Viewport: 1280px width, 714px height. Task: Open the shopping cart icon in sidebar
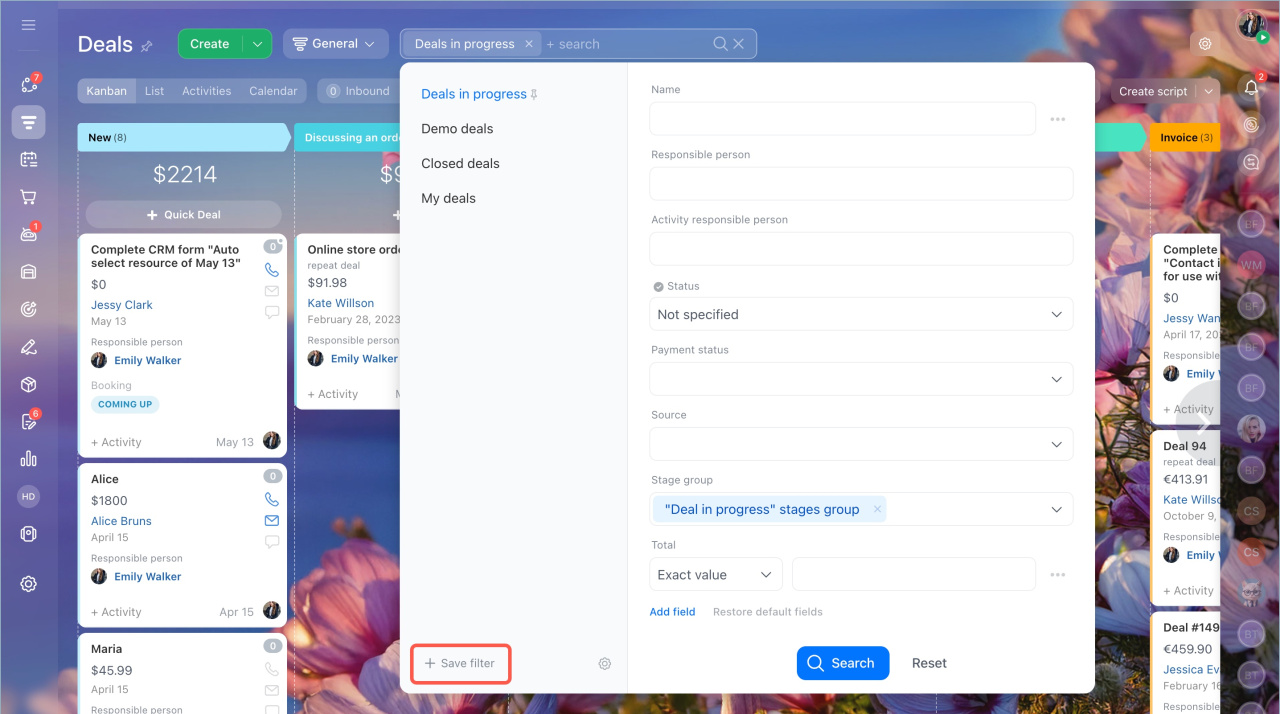(x=28, y=197)
